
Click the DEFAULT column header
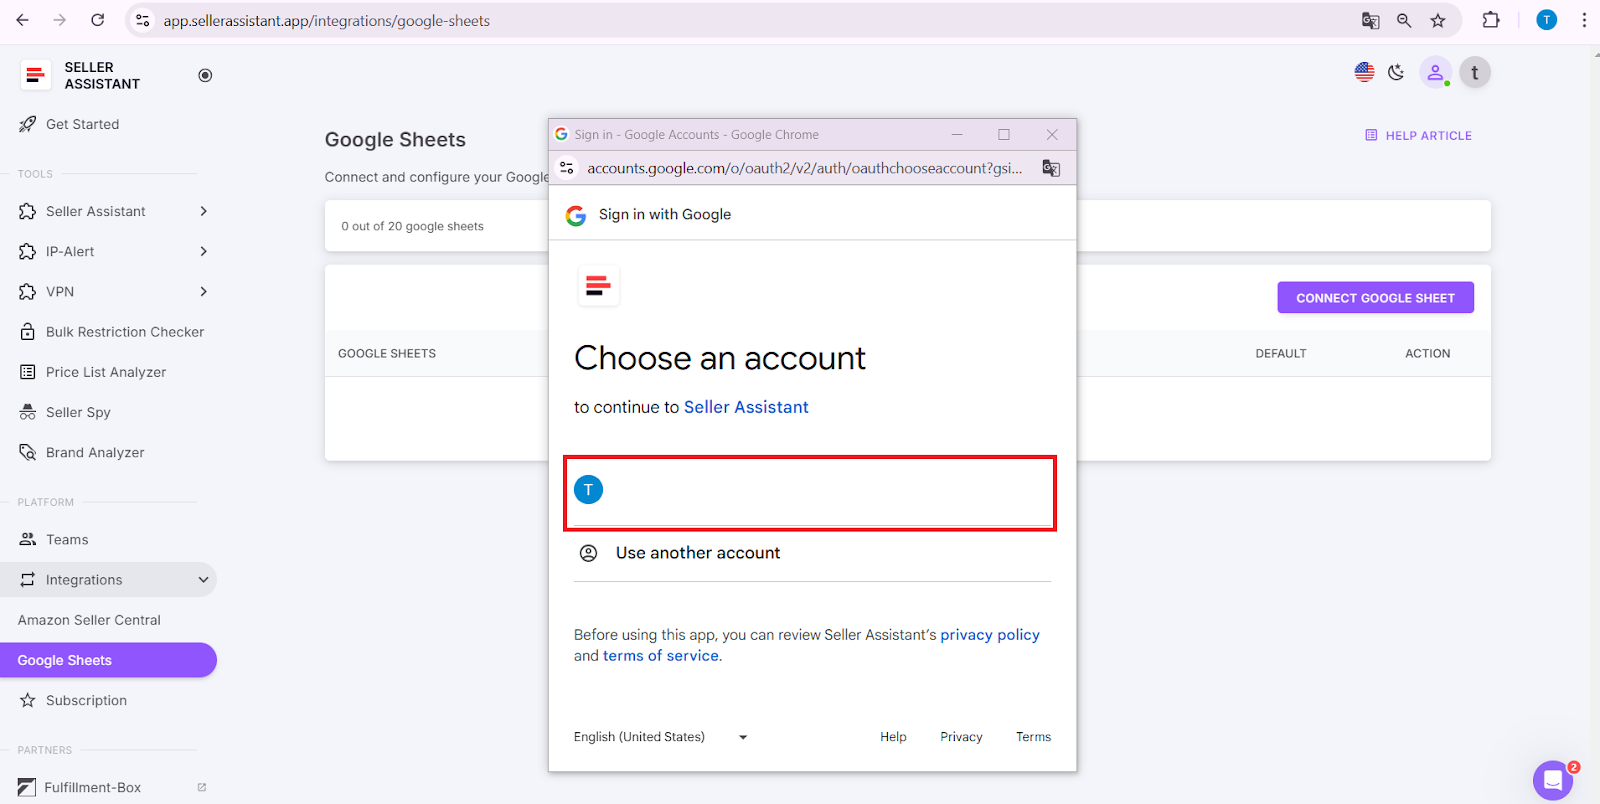coord(1281,353)
